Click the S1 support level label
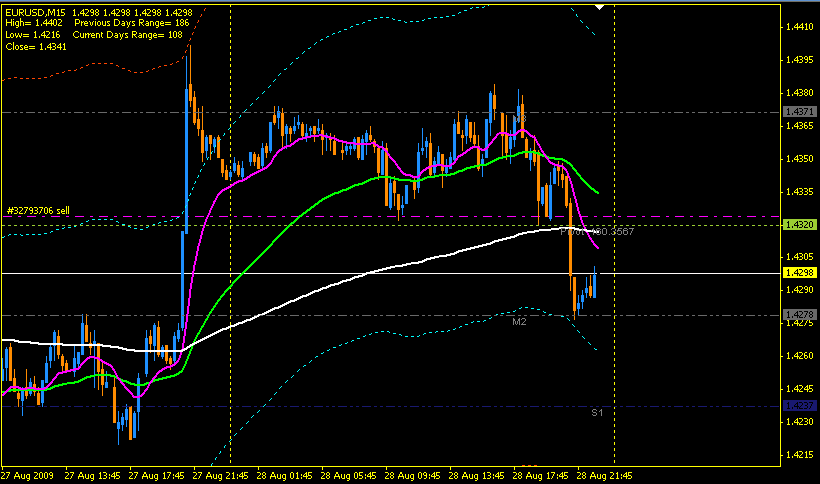 pyautogui.click(x=597, y=413)
